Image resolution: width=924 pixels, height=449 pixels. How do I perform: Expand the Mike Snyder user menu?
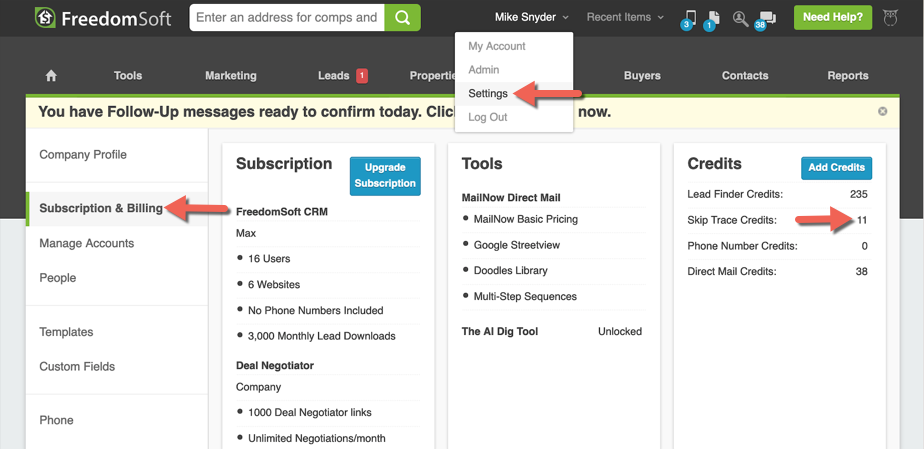pos(531,17)
